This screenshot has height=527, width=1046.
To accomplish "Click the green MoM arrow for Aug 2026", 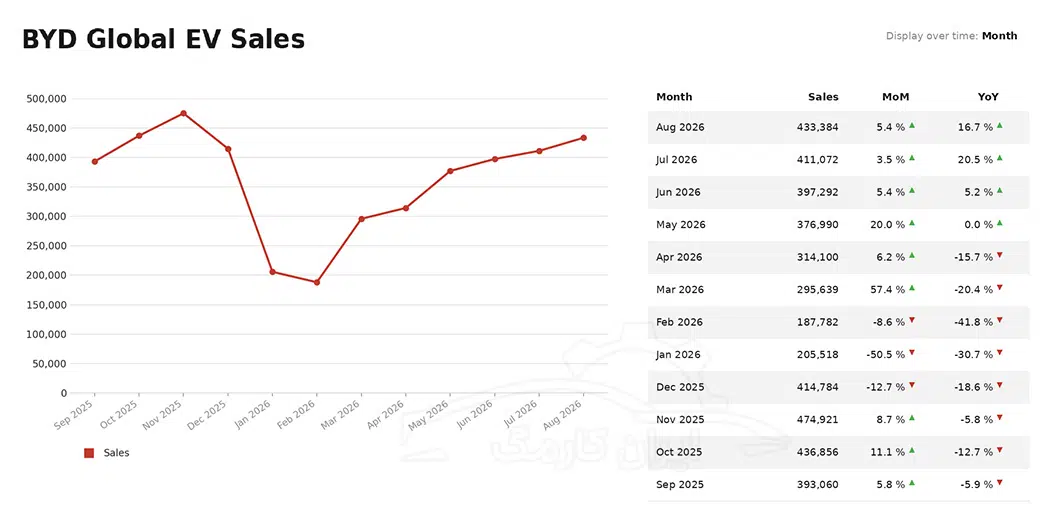I will [x=912, y=125].
